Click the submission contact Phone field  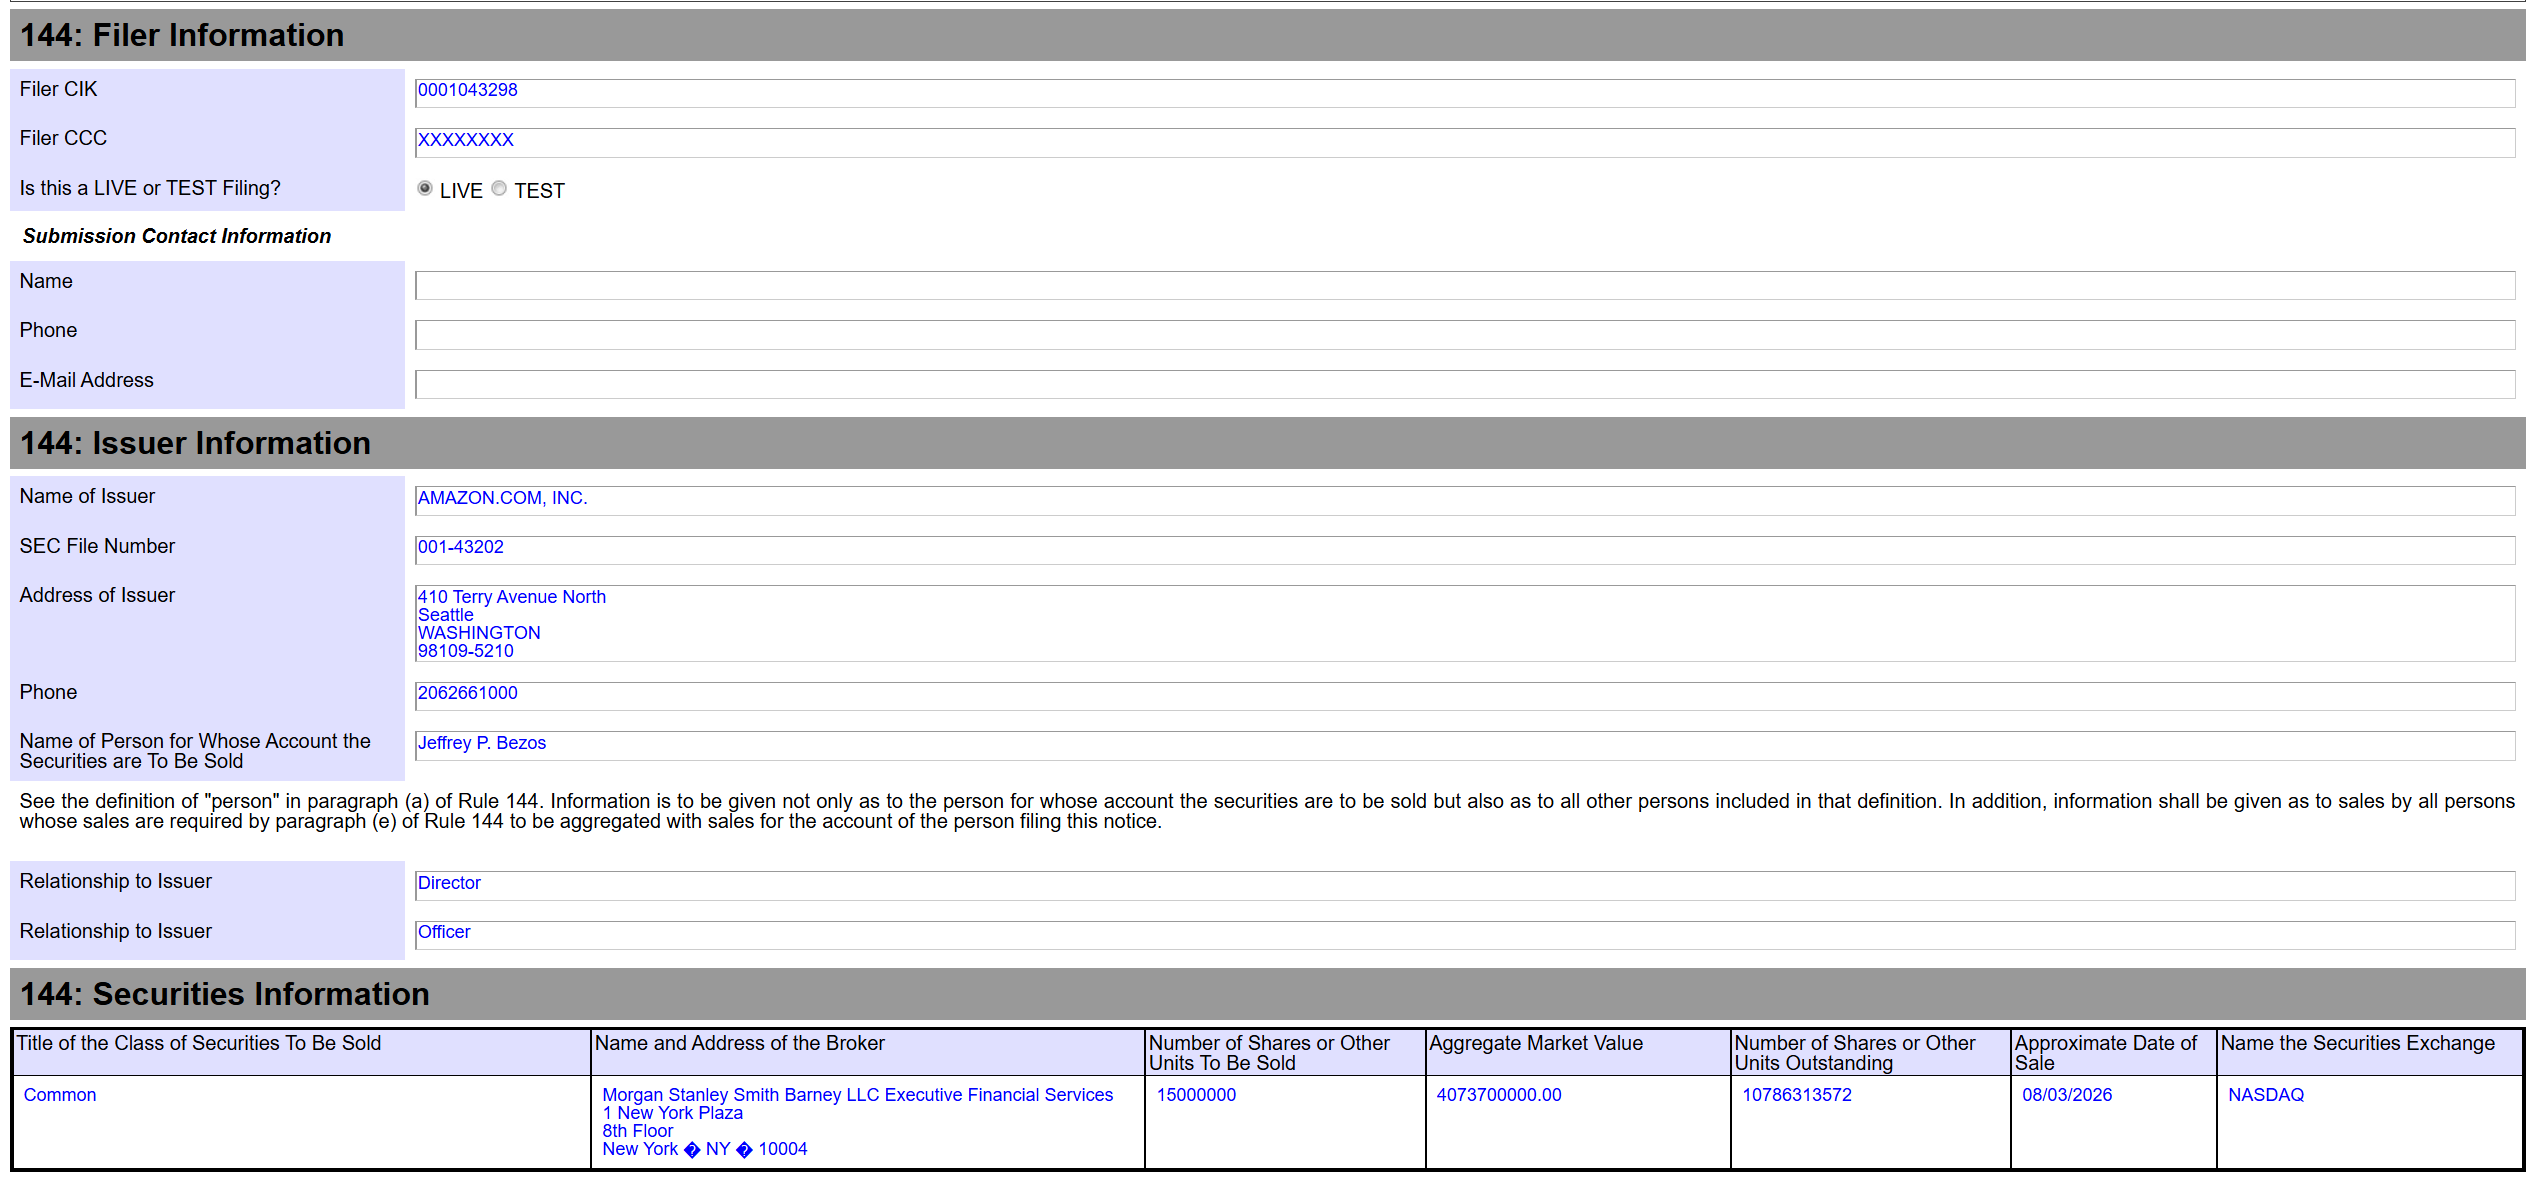pyautogui.click(x=1465, y=334)
